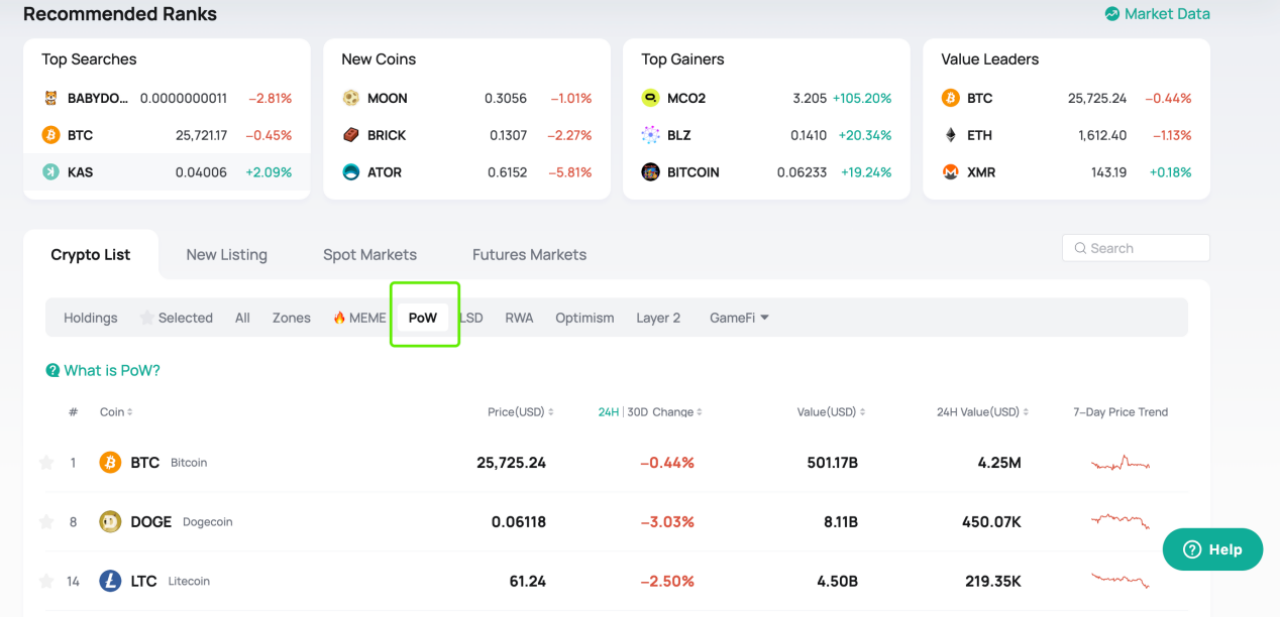The width and height of the screenshot is (1280, 617).
Task: Switch change column to 30D
Action: [x=637, y=412]
